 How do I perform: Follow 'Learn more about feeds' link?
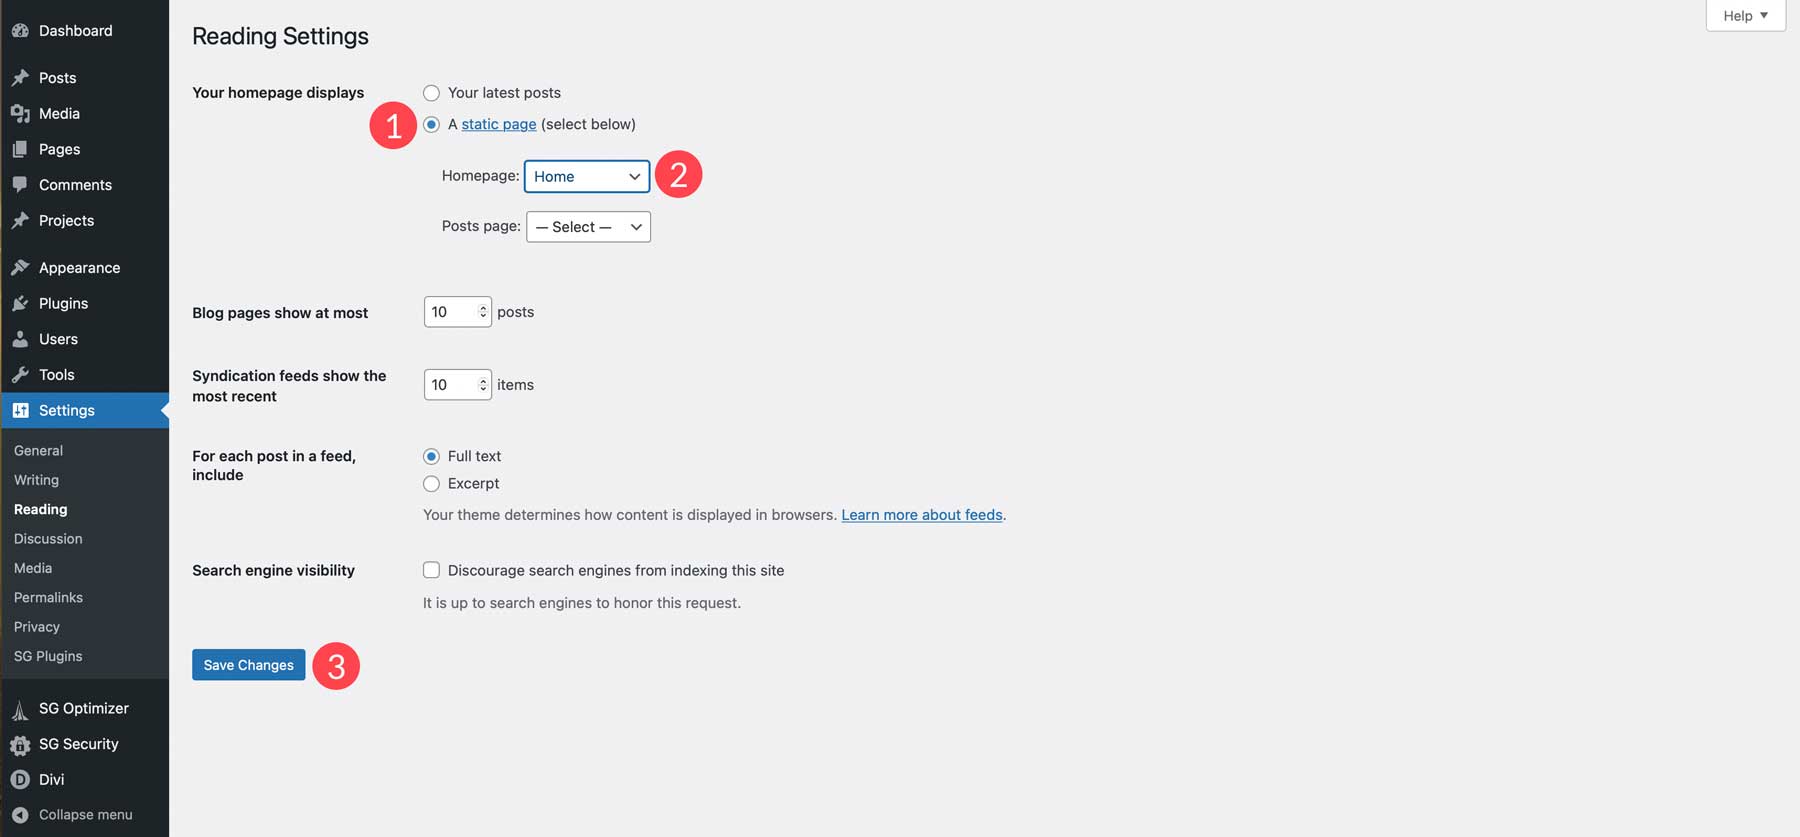coord(922,515)
